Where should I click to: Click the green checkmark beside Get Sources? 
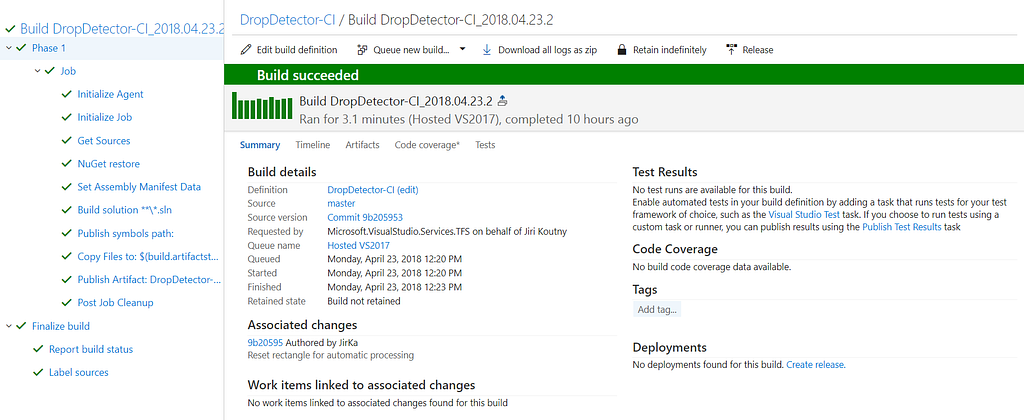[x=65, y=140]
